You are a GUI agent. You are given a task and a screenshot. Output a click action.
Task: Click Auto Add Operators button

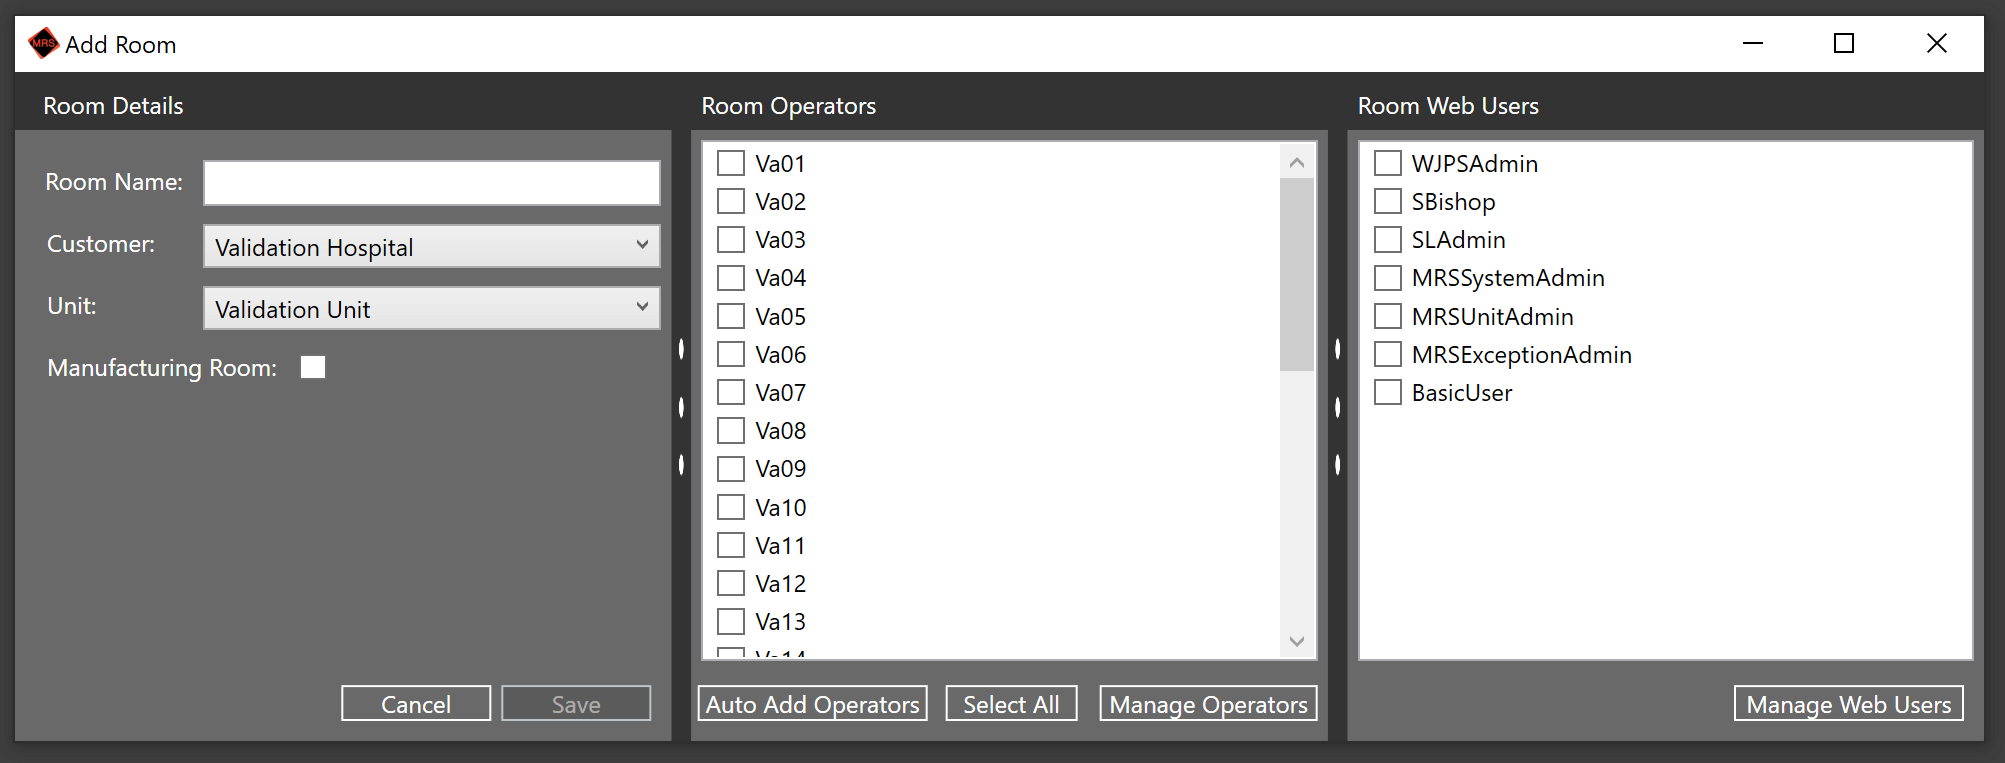tap(812, 703)
